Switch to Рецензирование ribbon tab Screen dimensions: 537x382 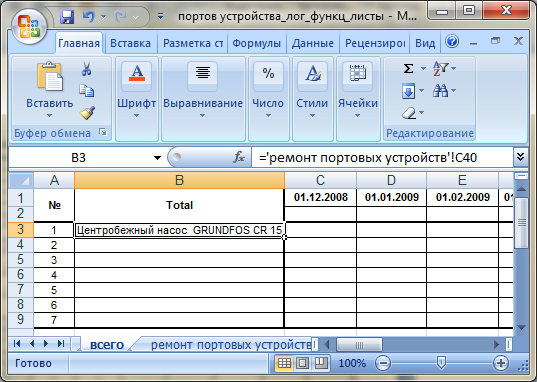[375, 44]
